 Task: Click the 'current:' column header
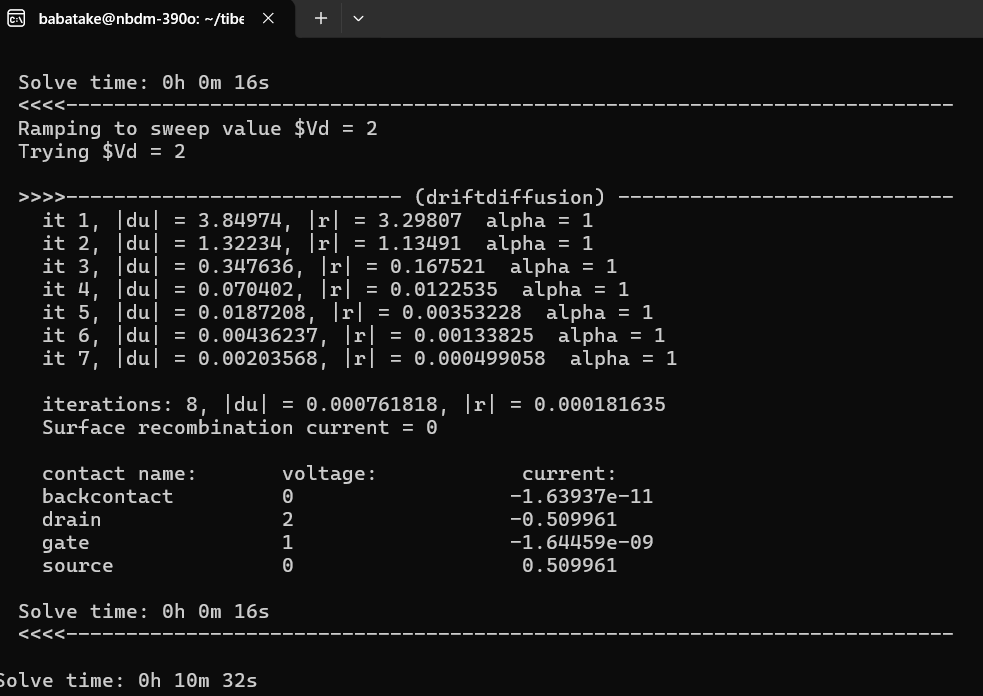tap(569, 473)
